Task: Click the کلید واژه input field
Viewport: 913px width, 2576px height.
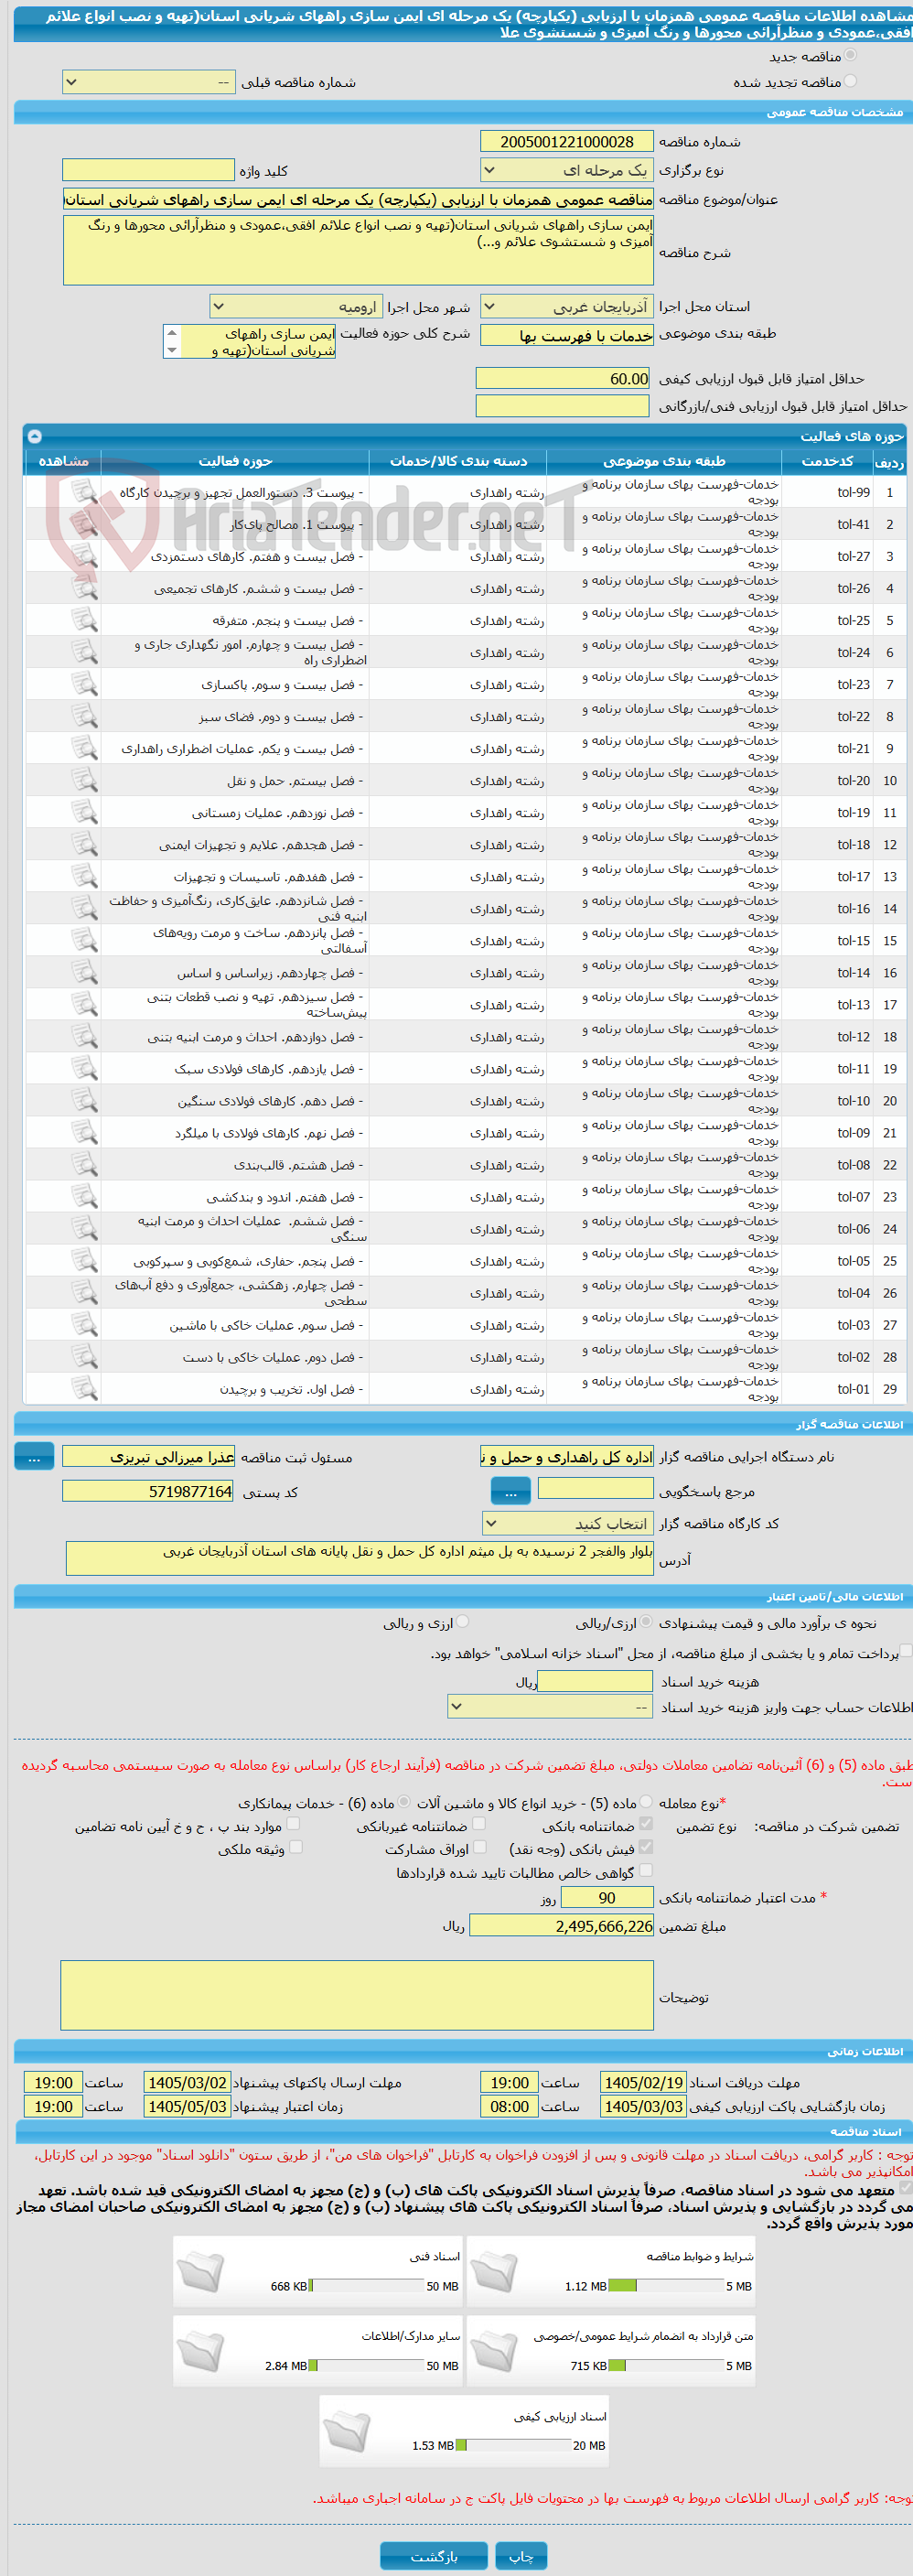Action: pos(148,170)
